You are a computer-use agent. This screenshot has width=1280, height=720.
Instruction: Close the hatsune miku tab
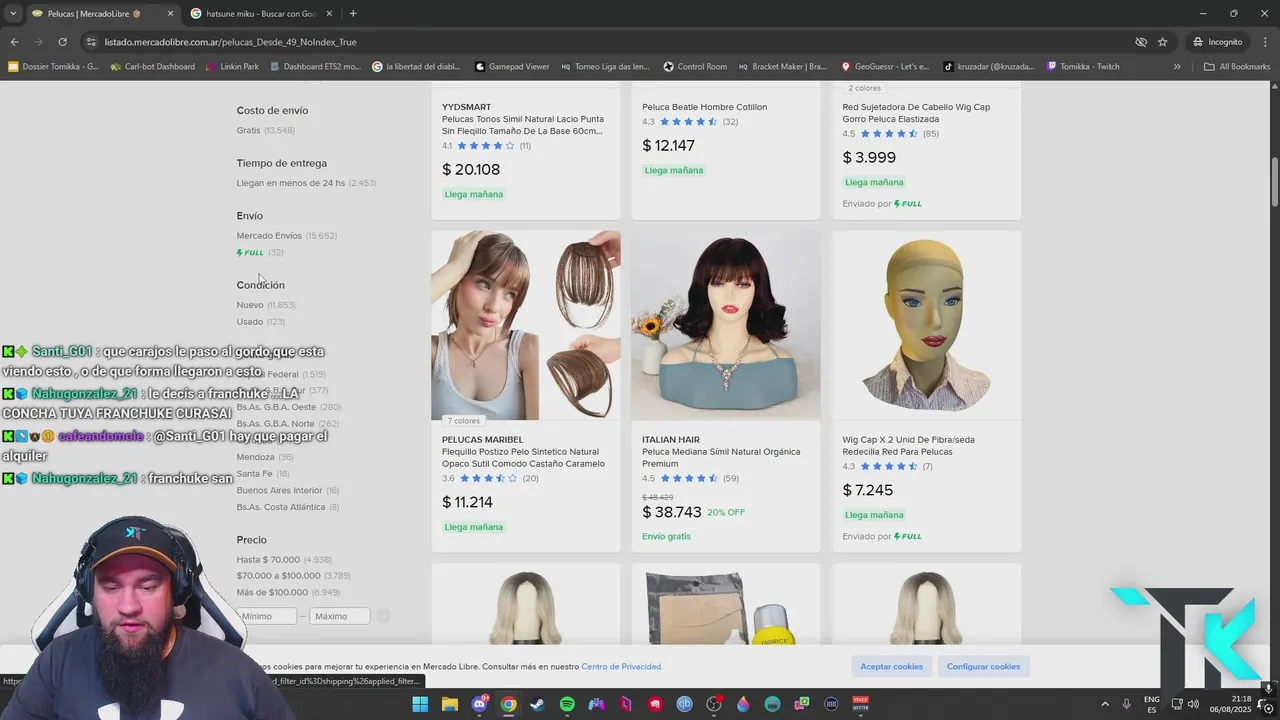329,13
